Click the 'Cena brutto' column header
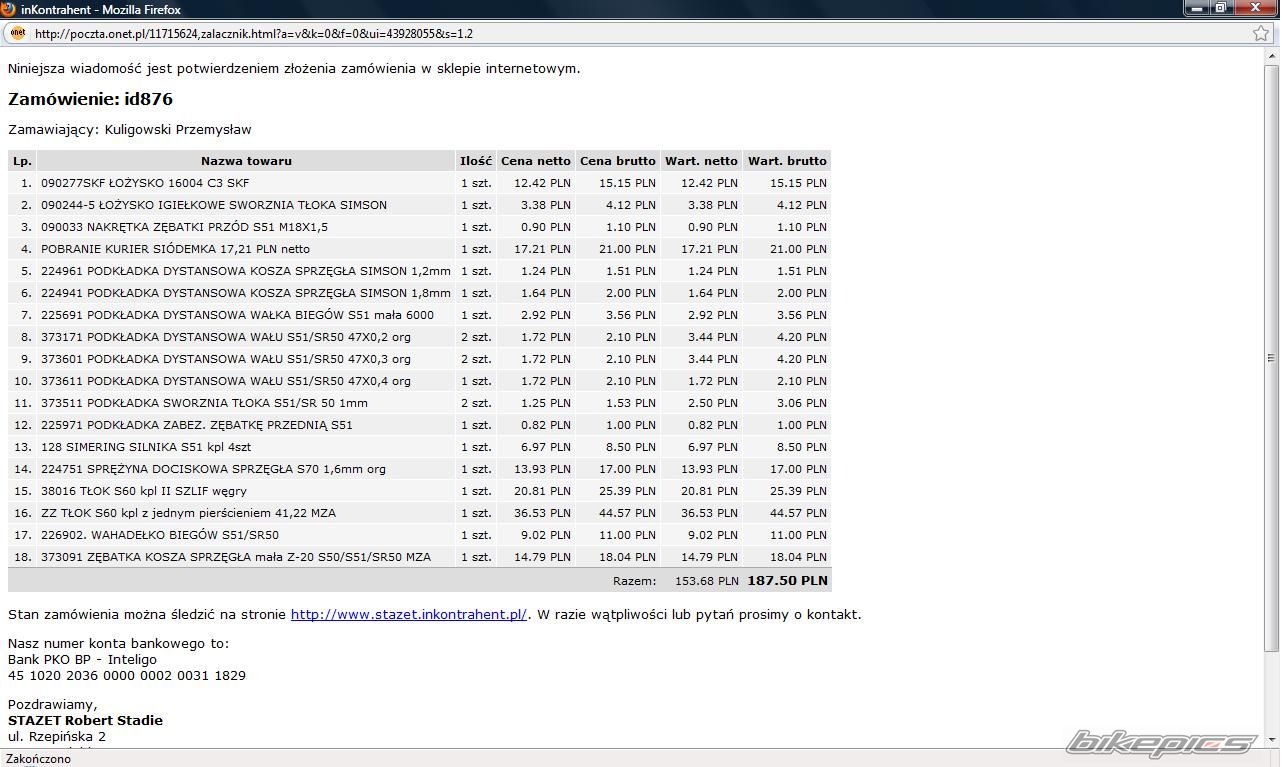Viewport: 1282px width, 767px height. click(x=617, y=161)
